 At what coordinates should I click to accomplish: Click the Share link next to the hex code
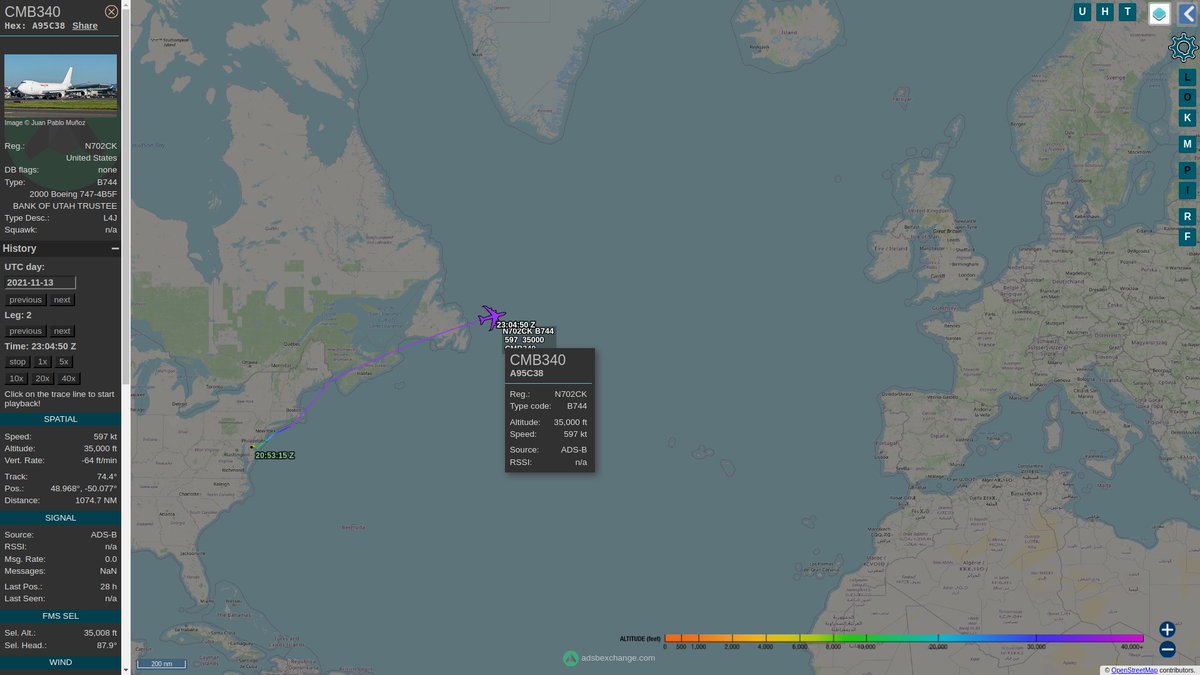[85, 26]
